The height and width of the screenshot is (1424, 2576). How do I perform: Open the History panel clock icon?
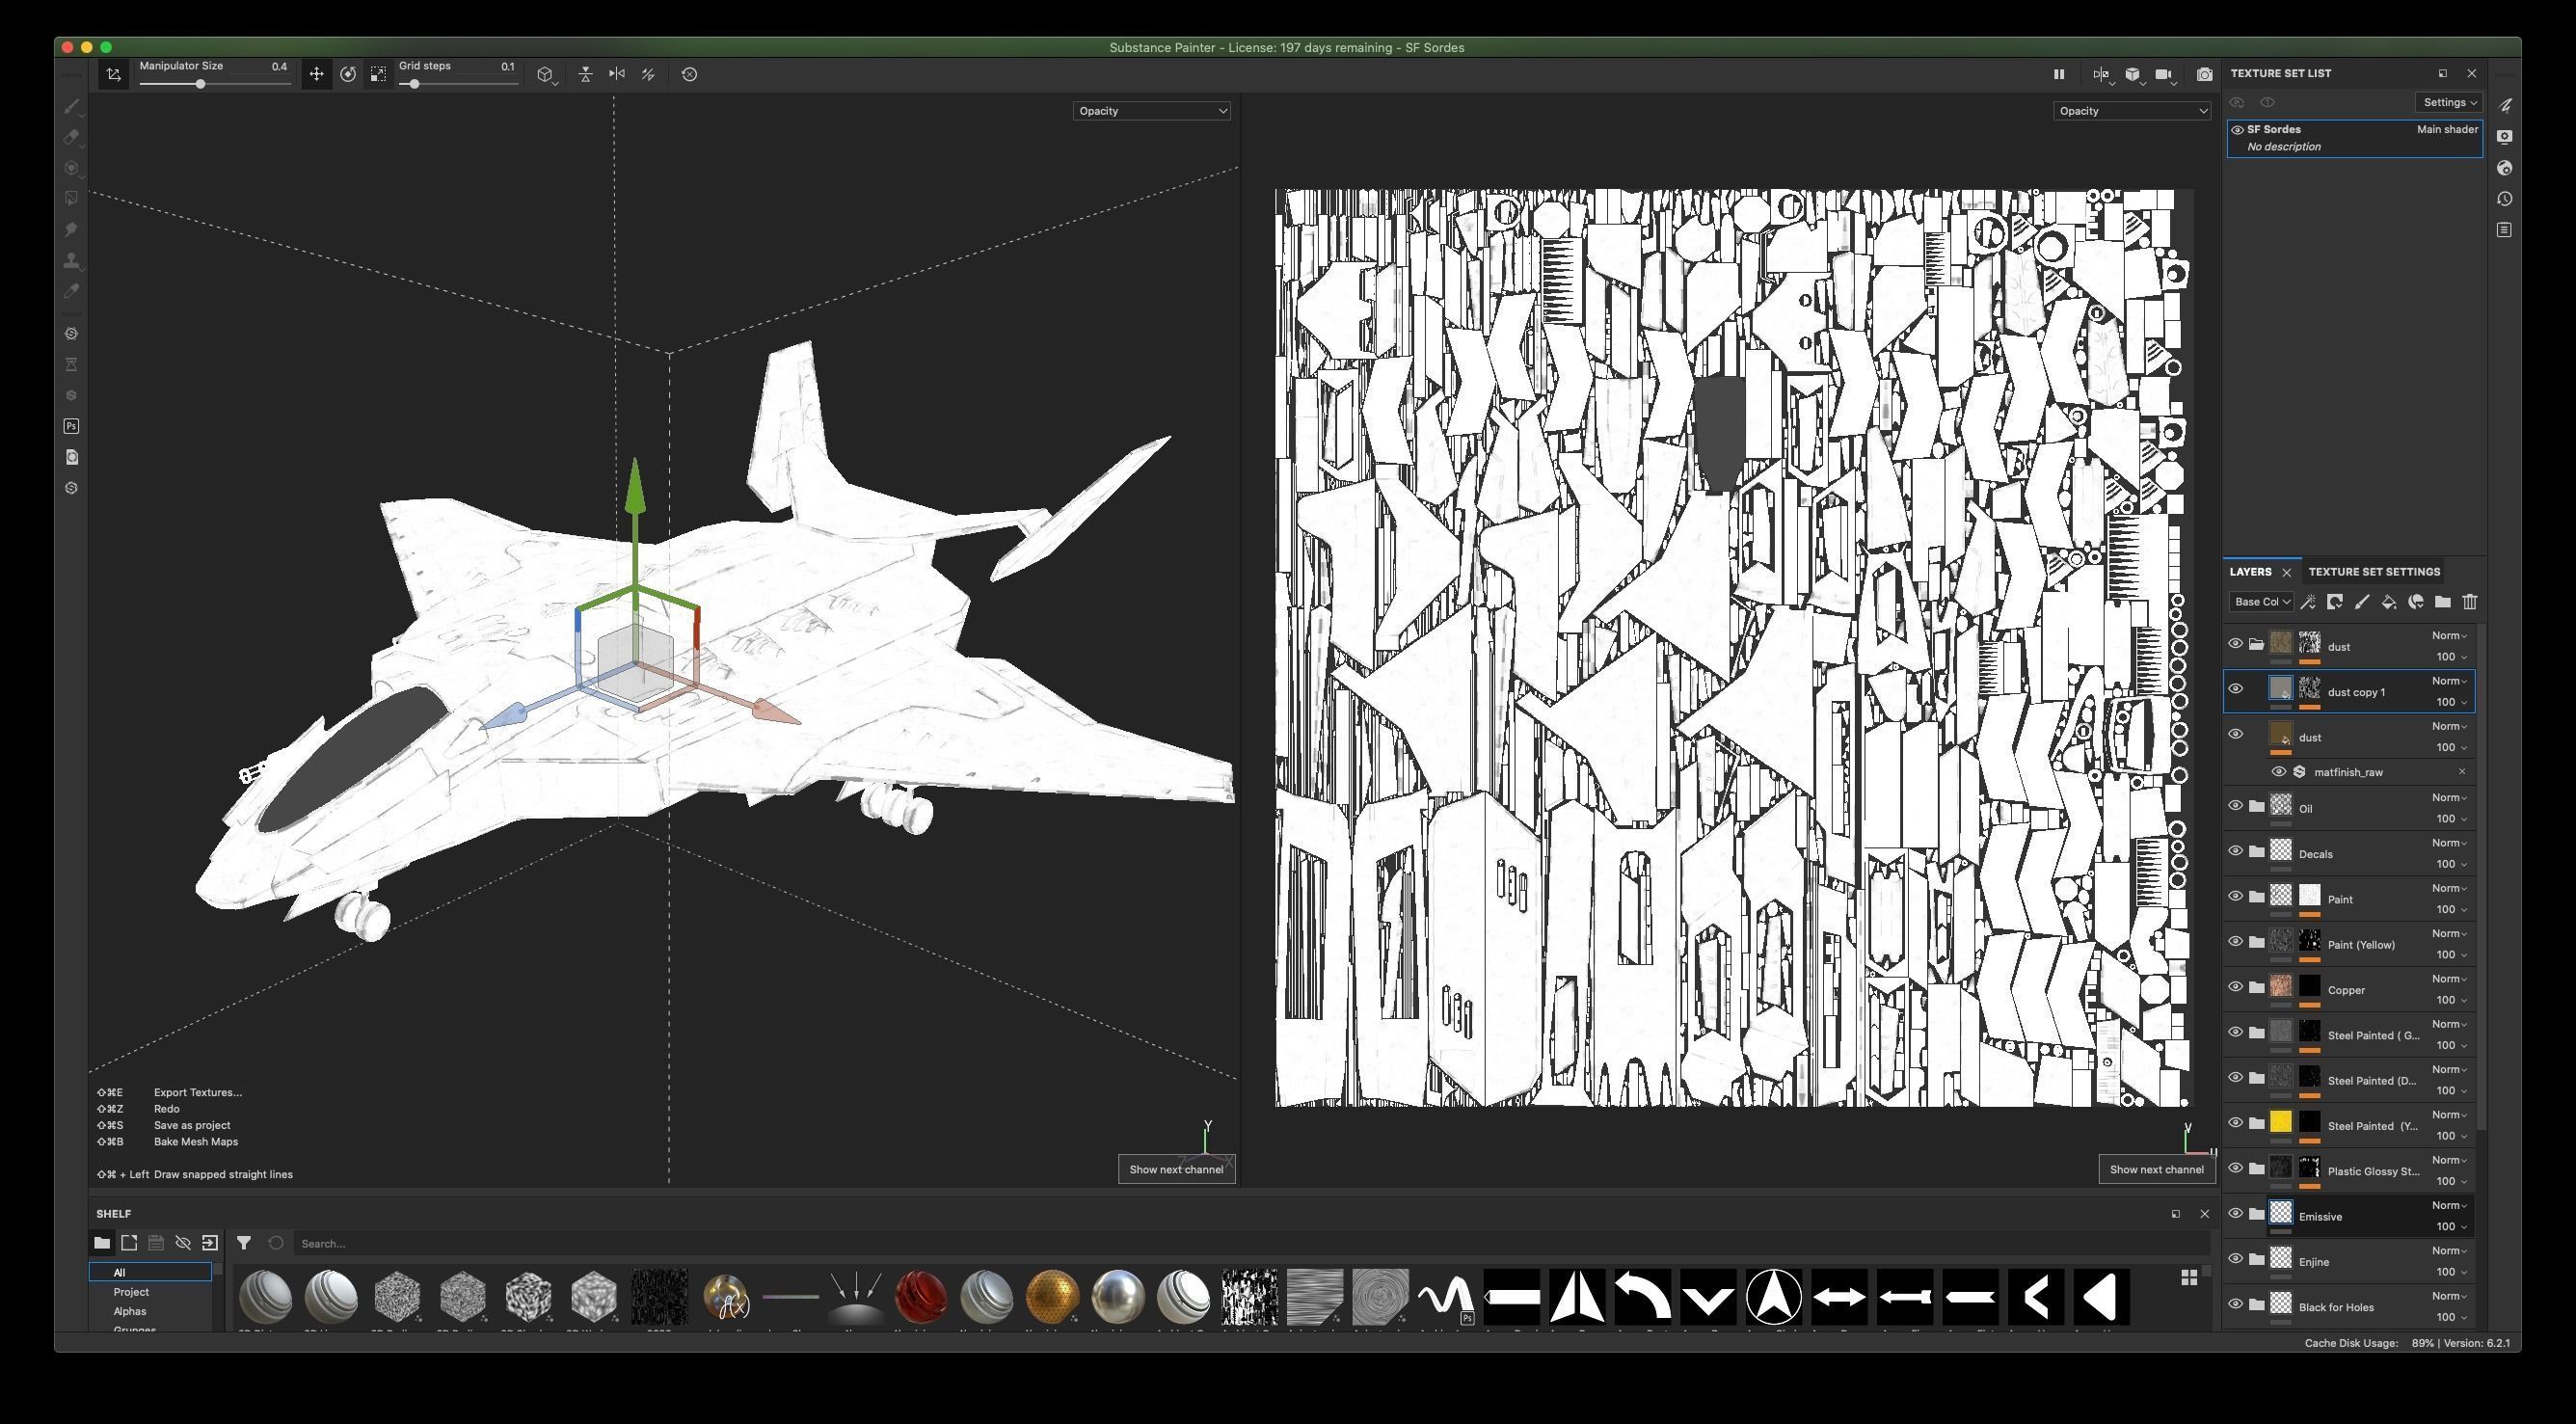click(x=2505, y=199)
